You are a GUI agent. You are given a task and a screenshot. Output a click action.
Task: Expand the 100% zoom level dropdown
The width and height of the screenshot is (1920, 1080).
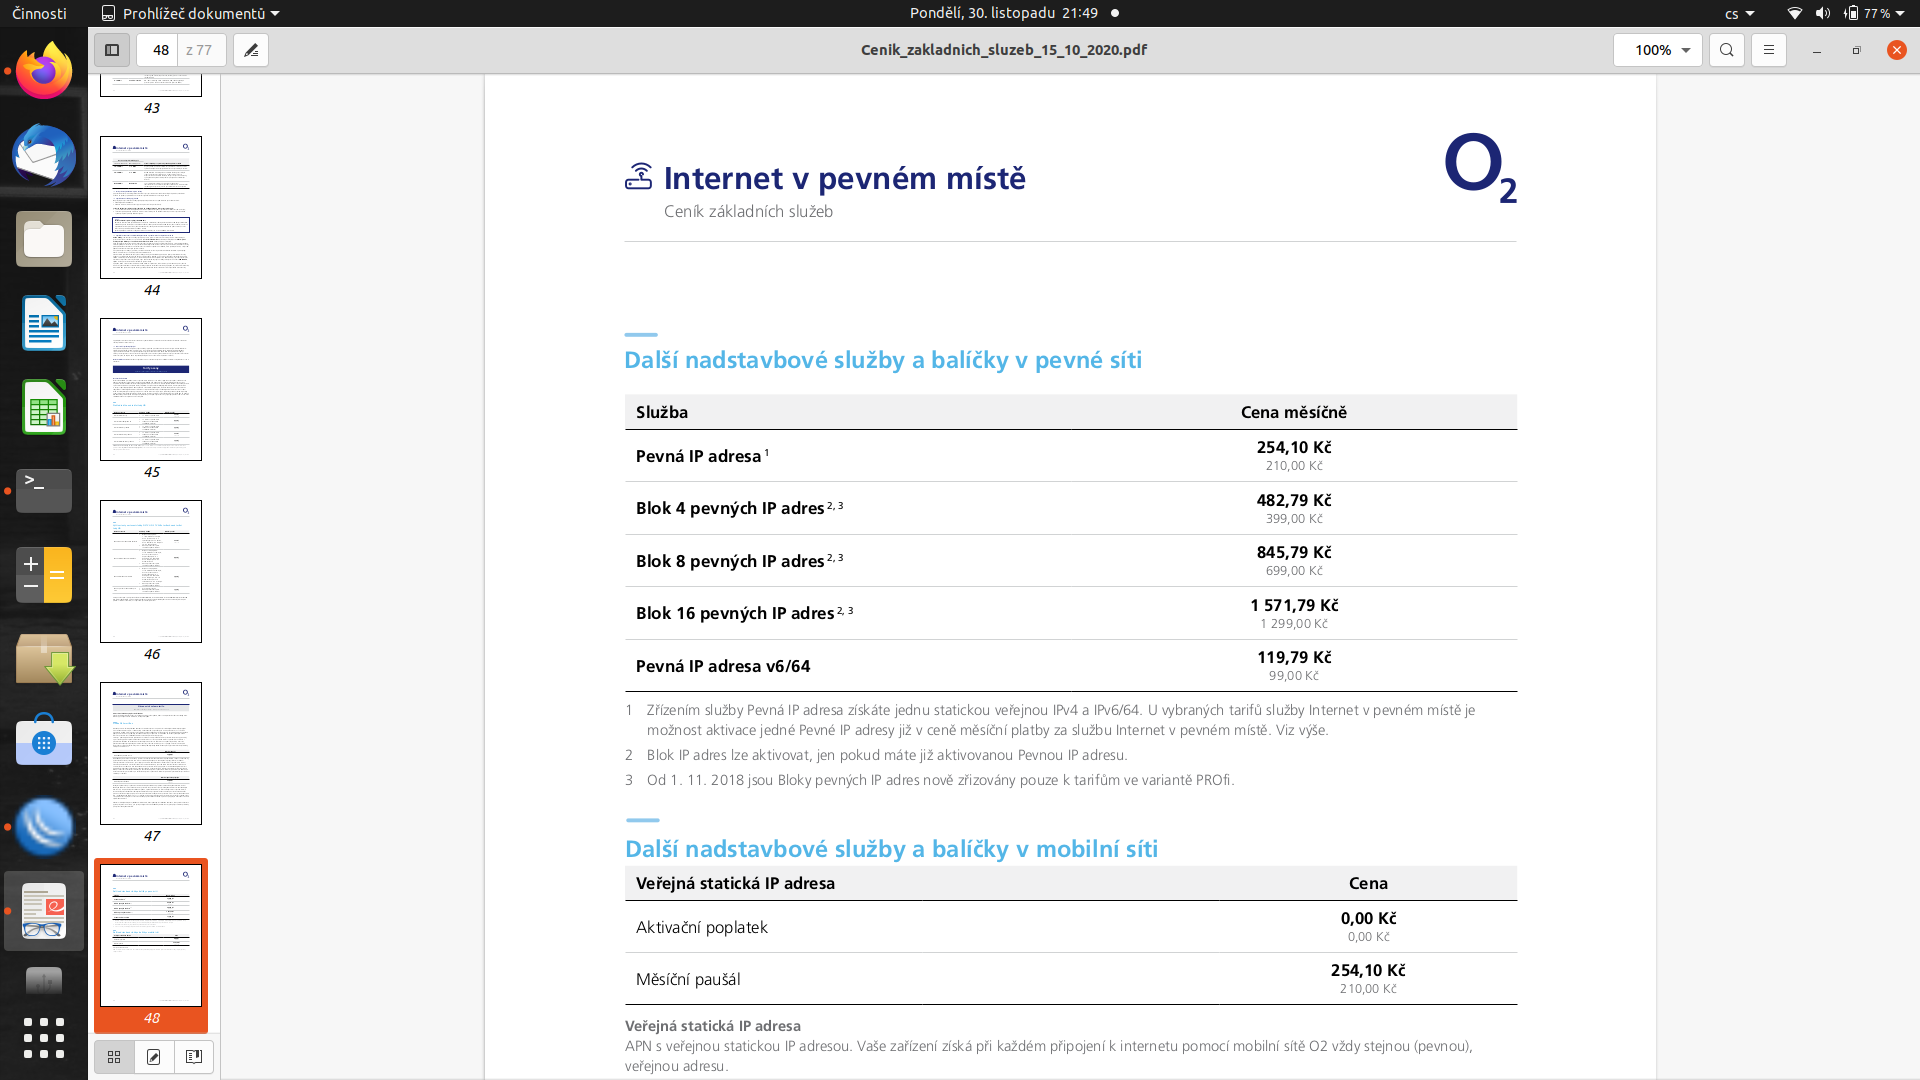1658,50
